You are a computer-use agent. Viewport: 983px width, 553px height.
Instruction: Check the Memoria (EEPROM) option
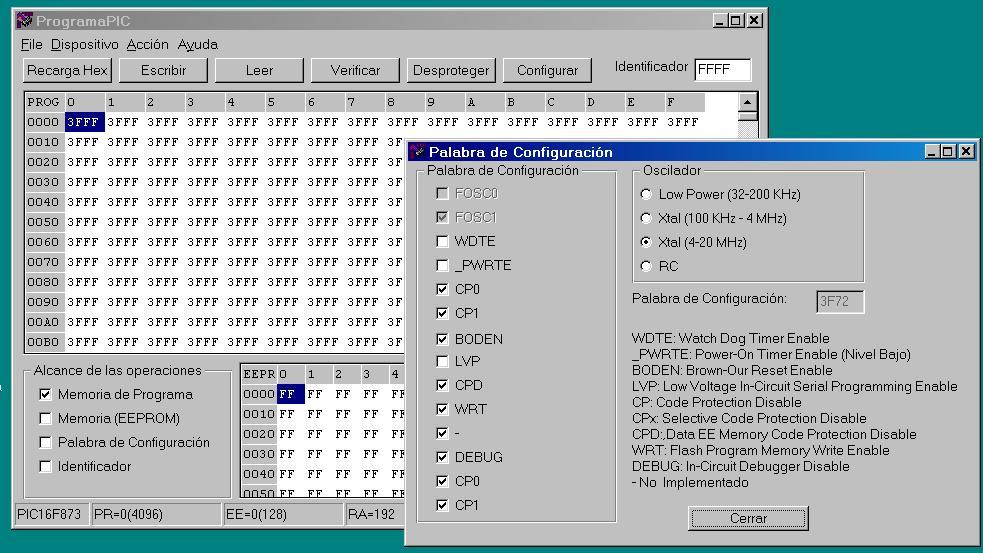click(x=45, y=419)
